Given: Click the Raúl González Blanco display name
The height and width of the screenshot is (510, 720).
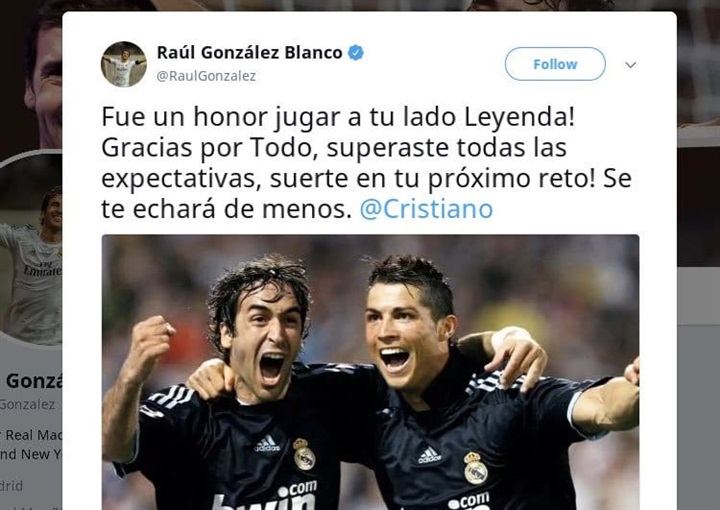Looking at the screenshot, I should (x=249, y=52).
